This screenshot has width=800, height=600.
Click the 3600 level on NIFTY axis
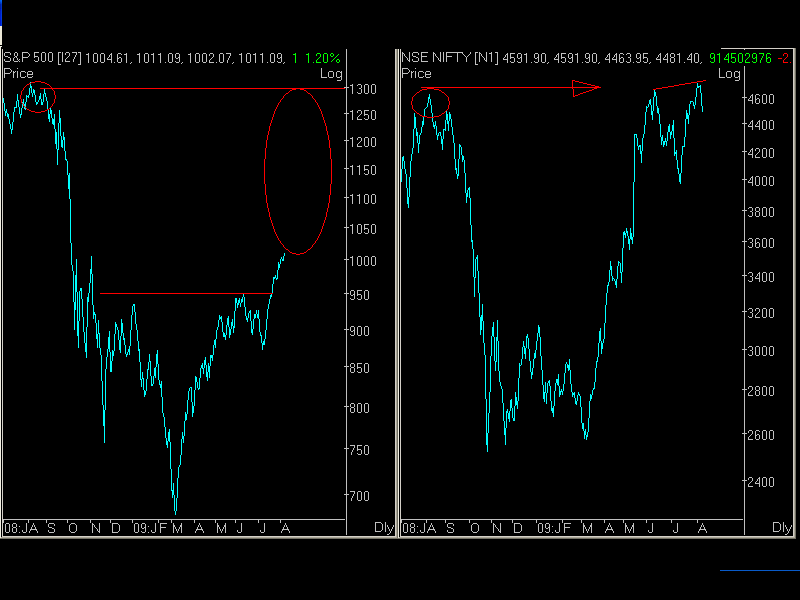[761, 243]
